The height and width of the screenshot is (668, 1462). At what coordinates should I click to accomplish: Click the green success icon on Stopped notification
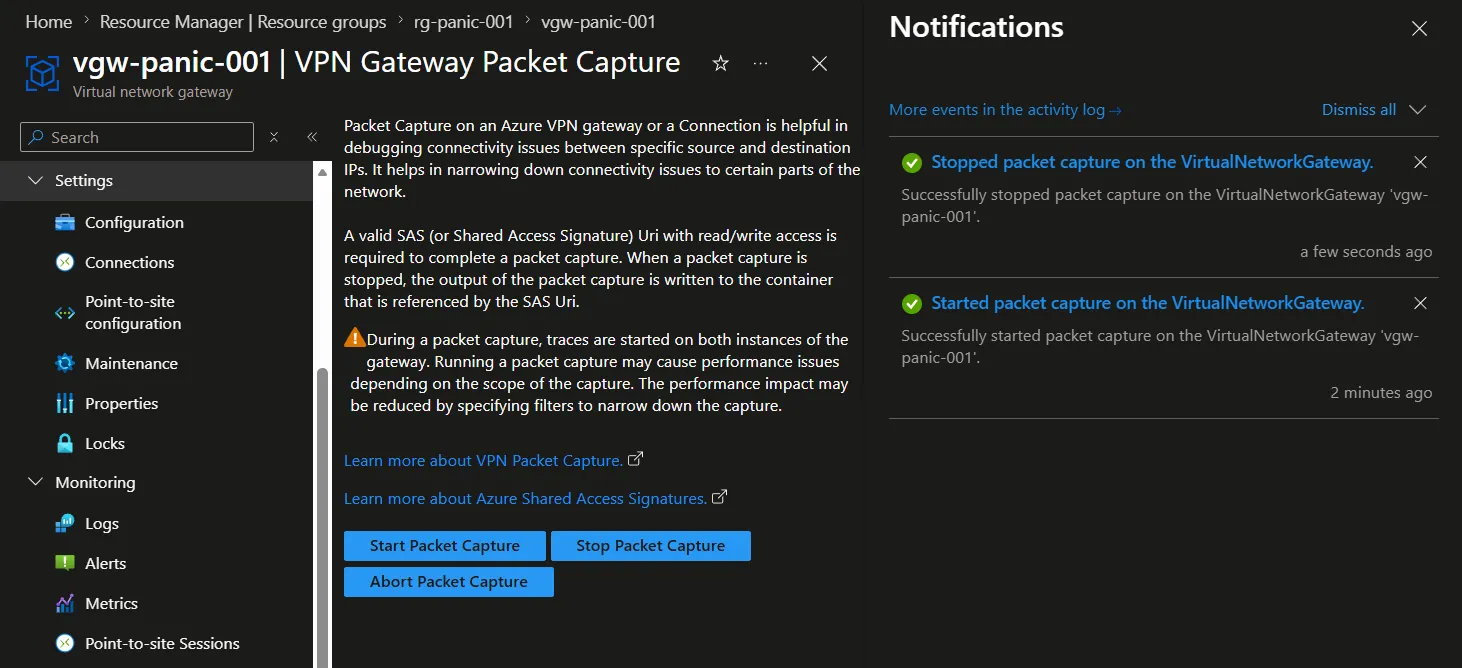pos(911,162)
